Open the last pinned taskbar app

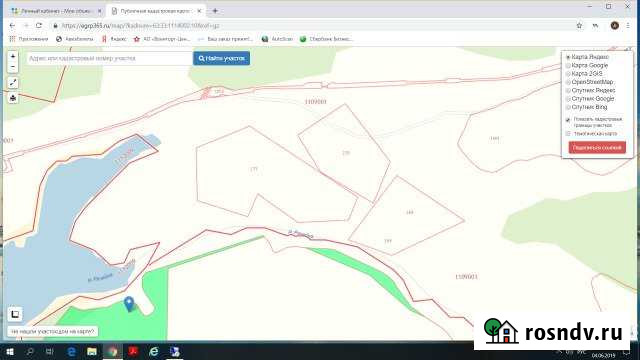175,351
